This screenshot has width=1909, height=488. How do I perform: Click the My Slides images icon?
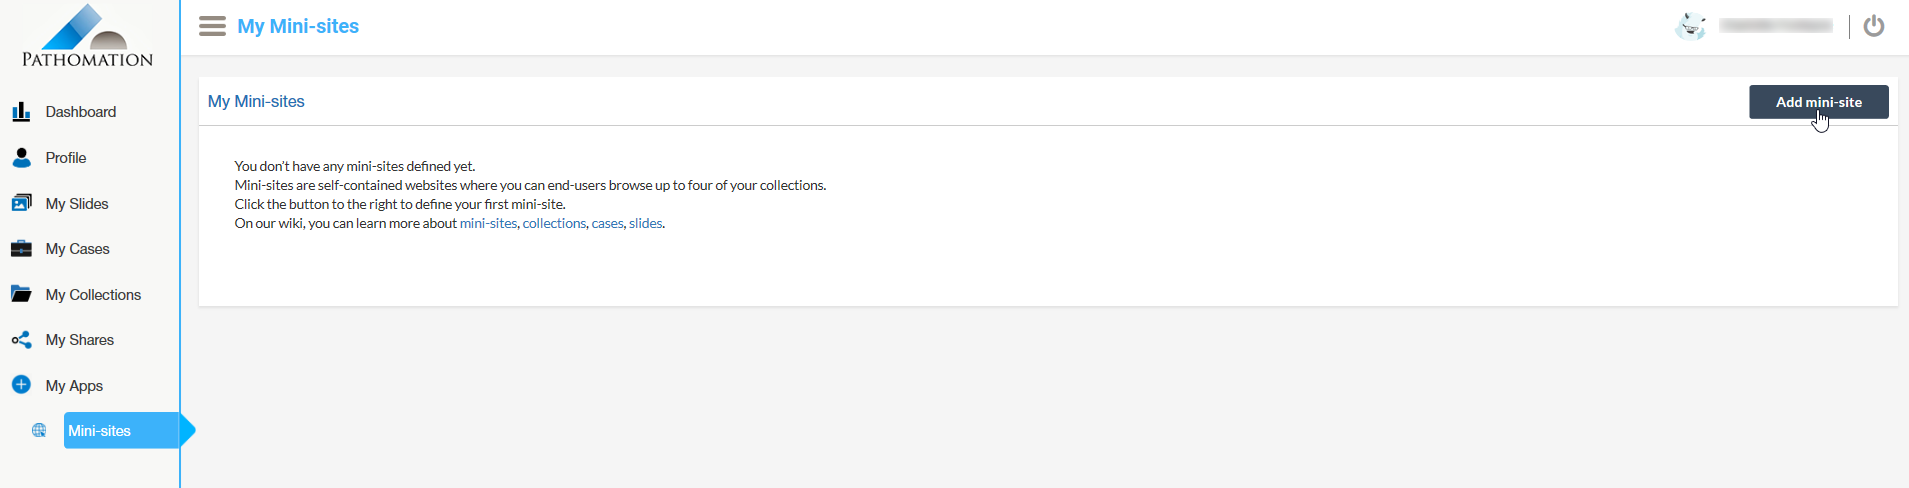click(x=21, y=204)
